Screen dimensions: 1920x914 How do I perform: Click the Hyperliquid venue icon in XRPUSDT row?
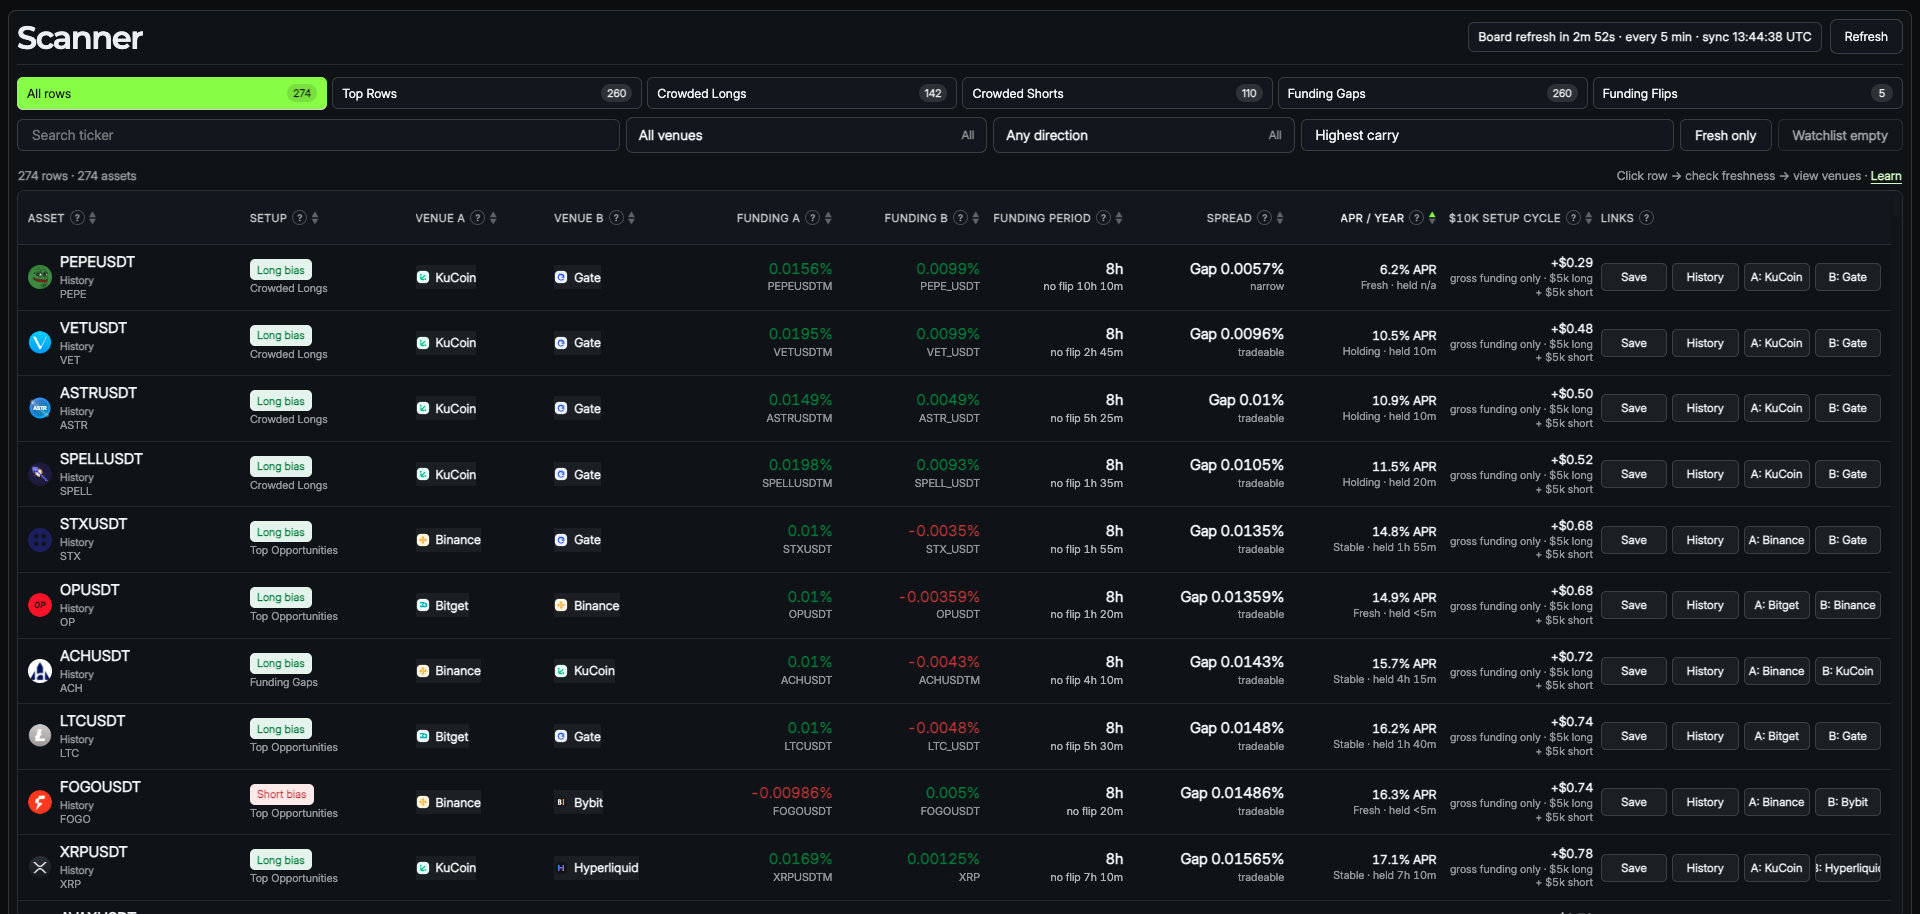coord(561,868)
